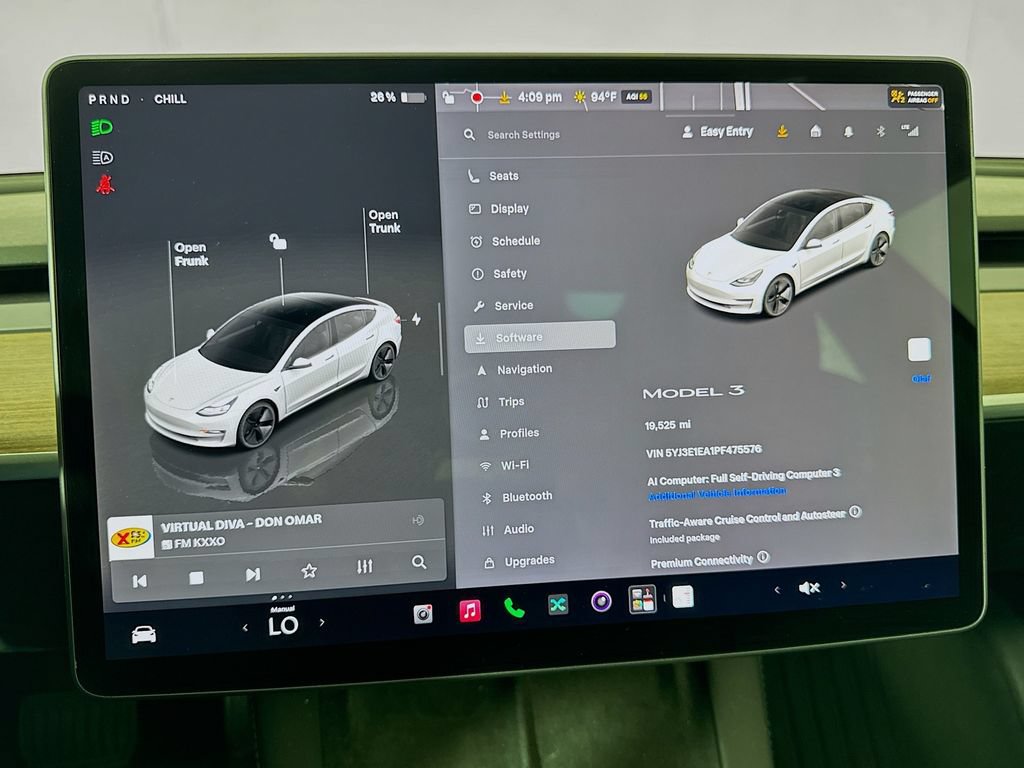Image resolution: width=1024 pixels, height=768 pixels.
Task: Tap the white color swatch under car image
Action: [x=920, y=350]
